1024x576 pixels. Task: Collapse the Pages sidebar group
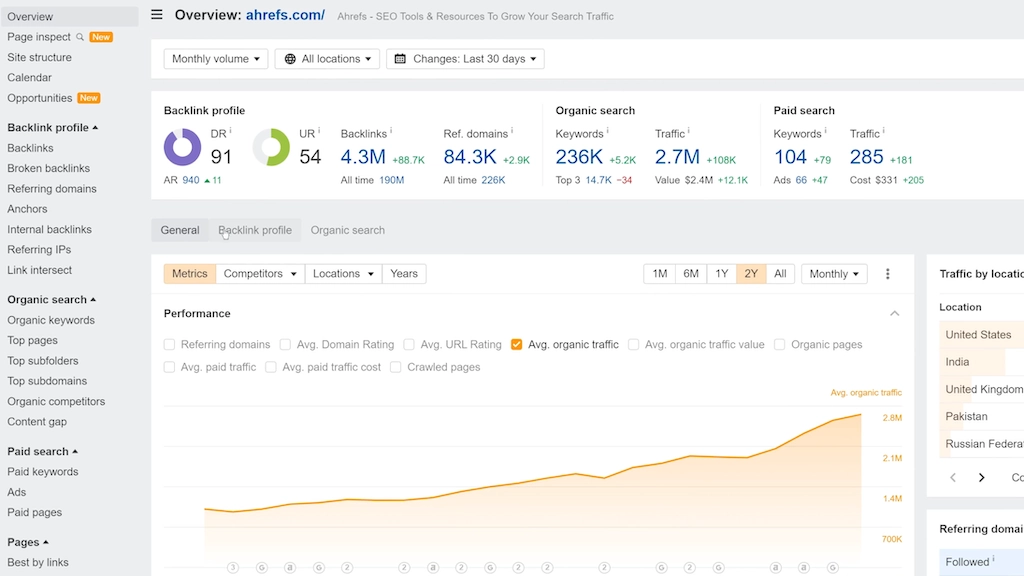coord(28,542)
